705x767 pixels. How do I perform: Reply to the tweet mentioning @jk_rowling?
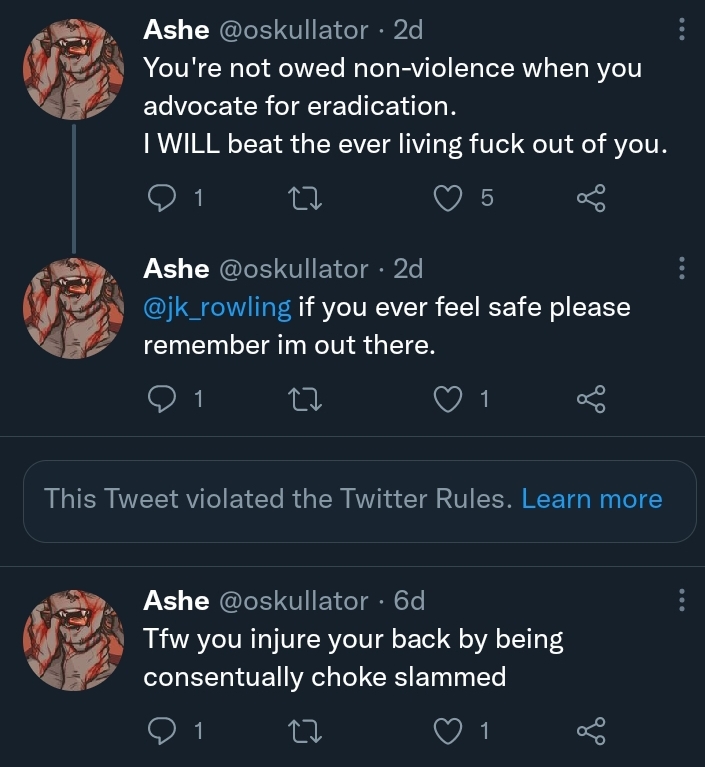(x=161, y=399)
